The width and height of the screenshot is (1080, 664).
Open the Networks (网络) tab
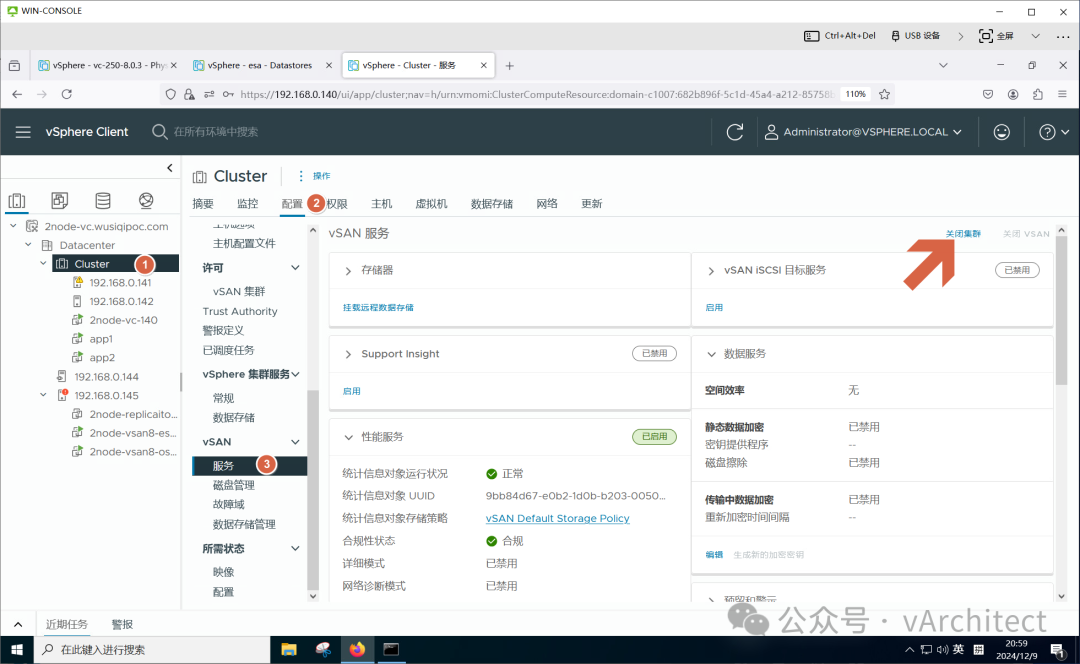pyautogui.click(x=547, y=204)
